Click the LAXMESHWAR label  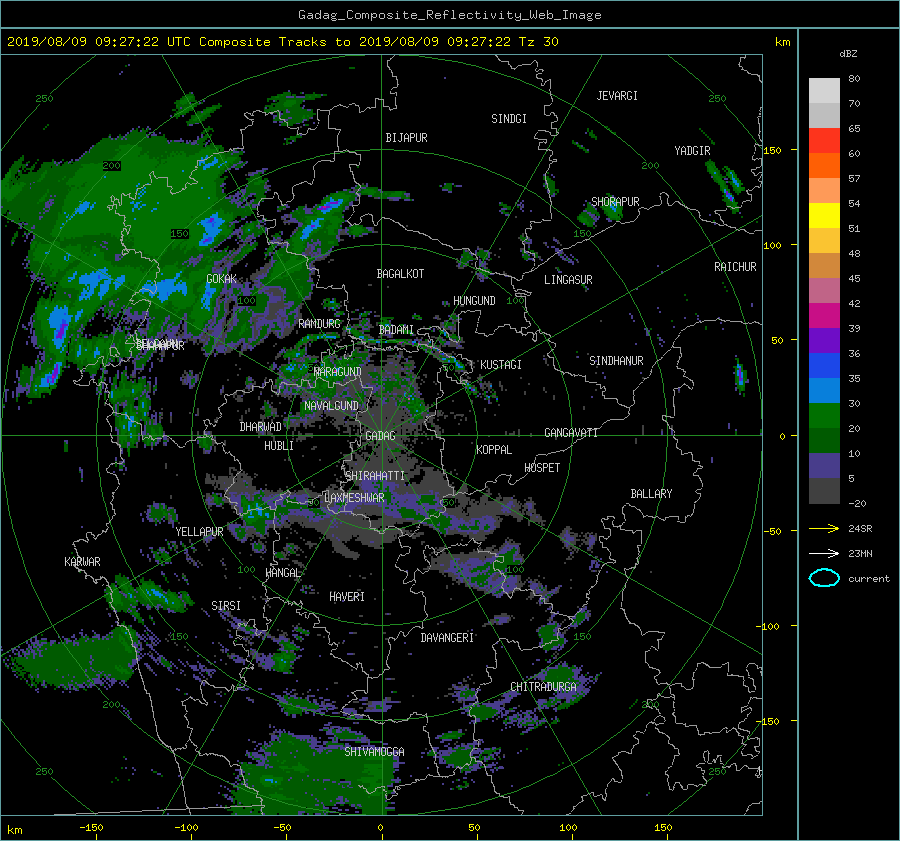354,498
